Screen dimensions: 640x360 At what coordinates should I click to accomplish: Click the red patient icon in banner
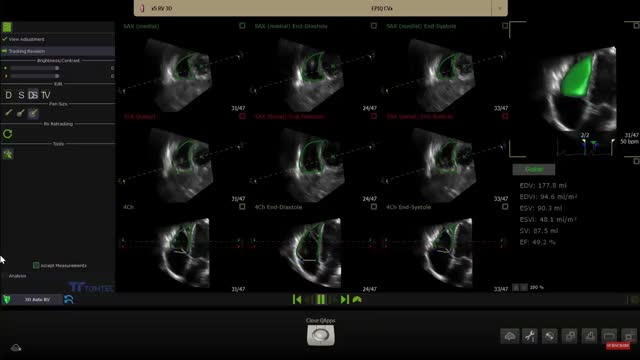tap(142, 8)
